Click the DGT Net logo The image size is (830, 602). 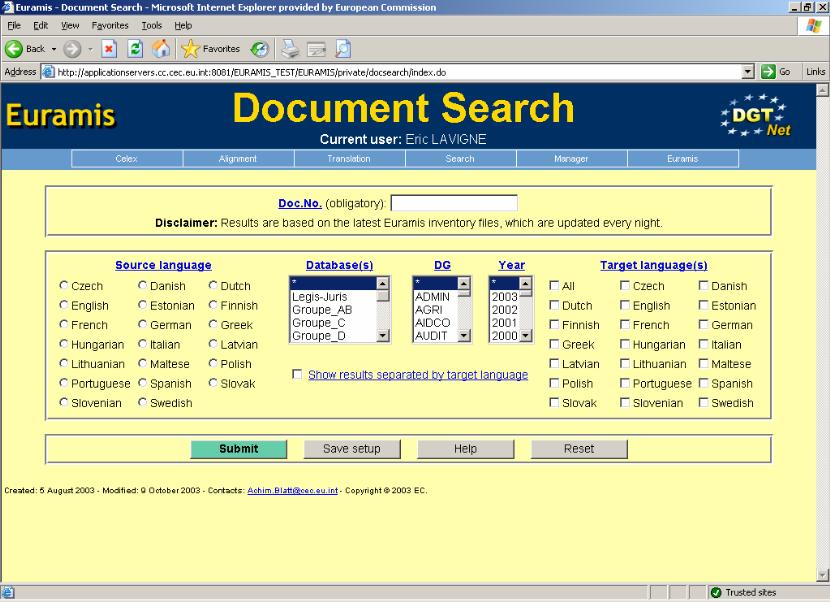click(755, 115)
